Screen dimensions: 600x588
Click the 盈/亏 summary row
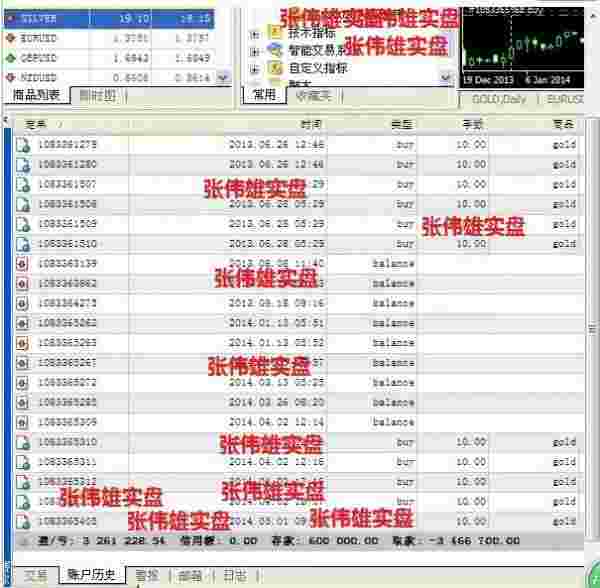click(x=299, y=541)
